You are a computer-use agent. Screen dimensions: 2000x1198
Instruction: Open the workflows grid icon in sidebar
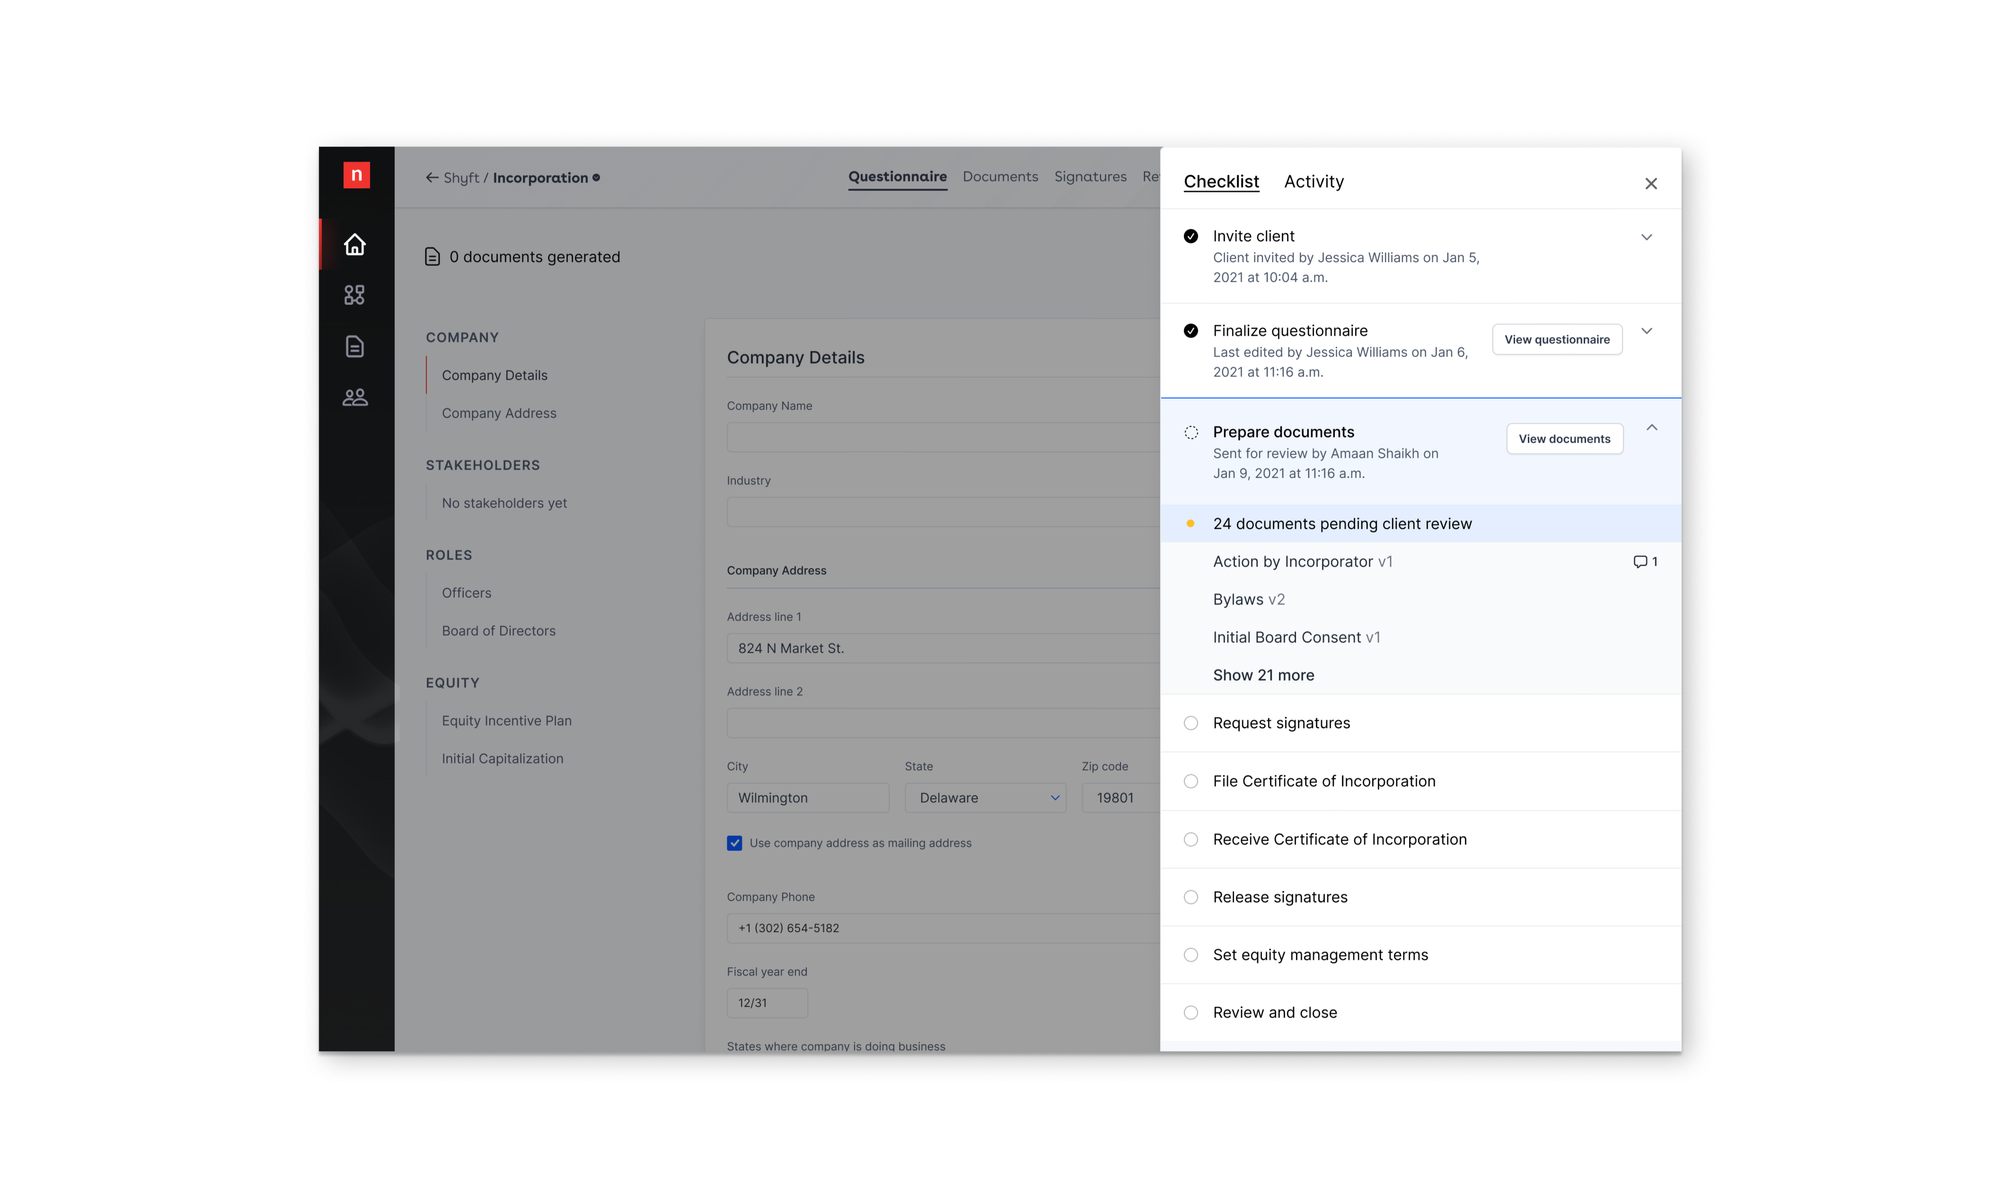[x=354, y=295]
